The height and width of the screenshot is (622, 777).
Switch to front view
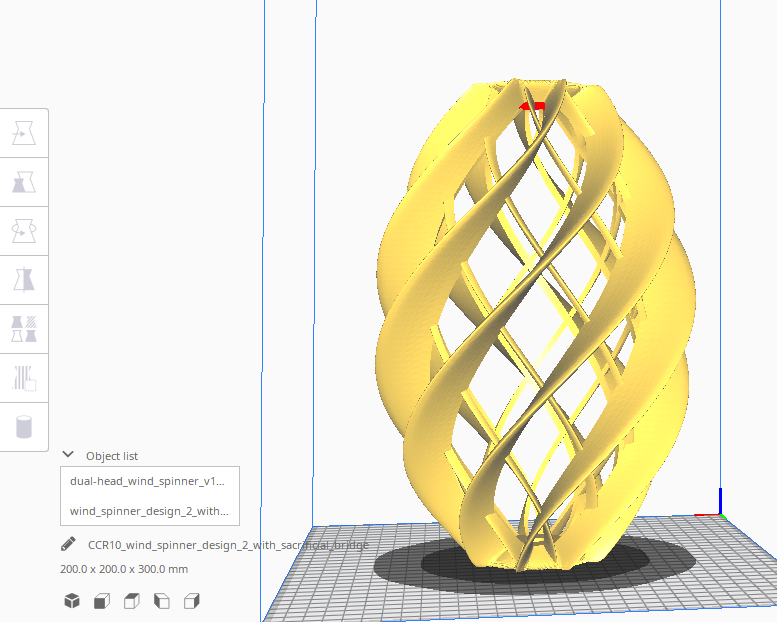tap(102, 601)
